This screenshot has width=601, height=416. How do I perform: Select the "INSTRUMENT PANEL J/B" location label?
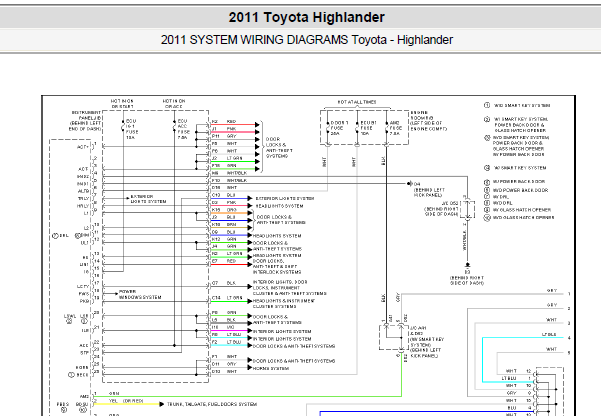tap(86, 121)
